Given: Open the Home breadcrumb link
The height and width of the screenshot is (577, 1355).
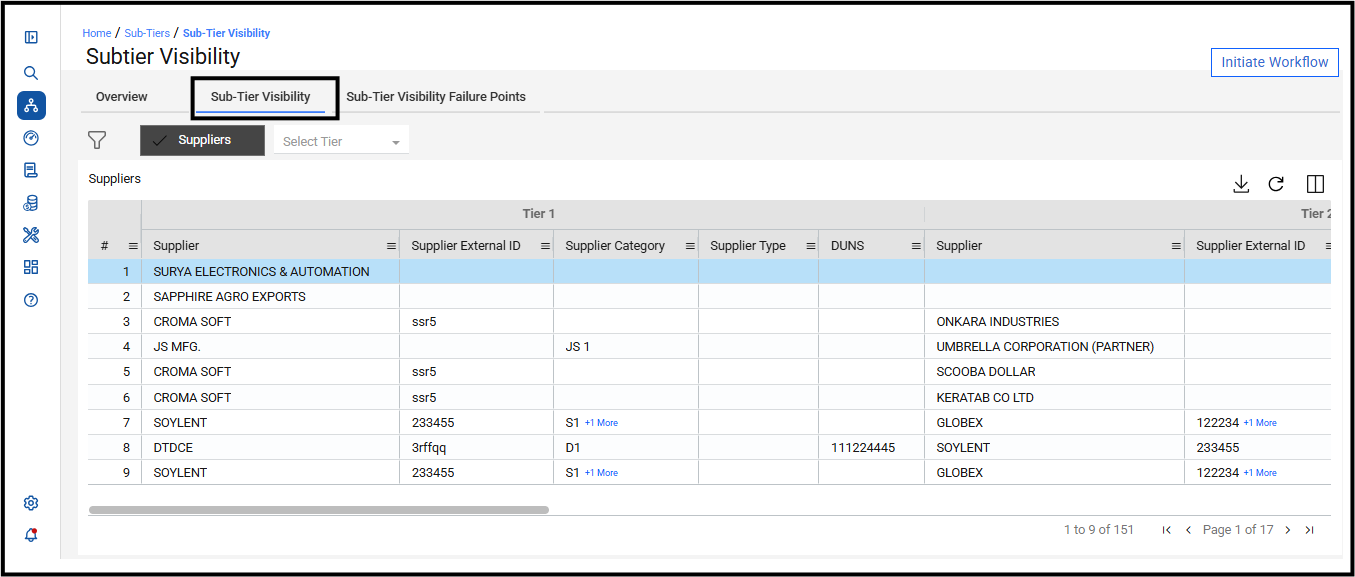Looking at the screenshot, I should (x=97, y=33).
